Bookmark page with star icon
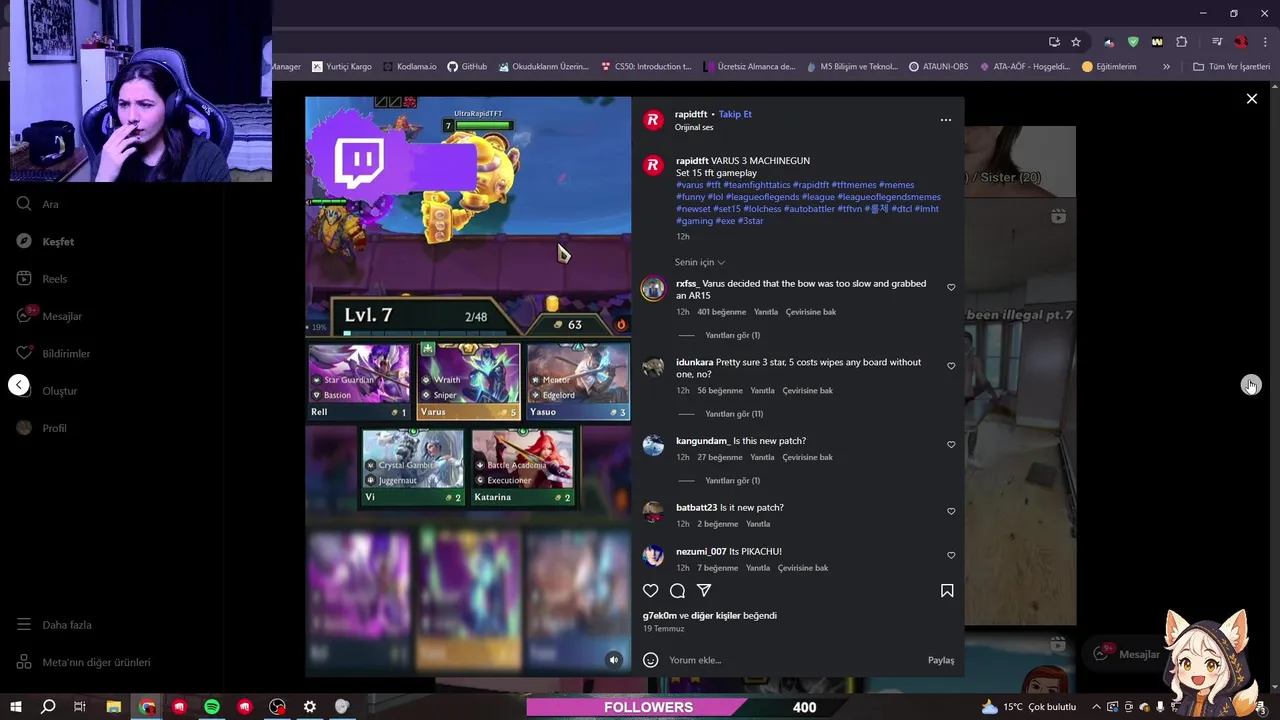 [x=1076, y=42]
